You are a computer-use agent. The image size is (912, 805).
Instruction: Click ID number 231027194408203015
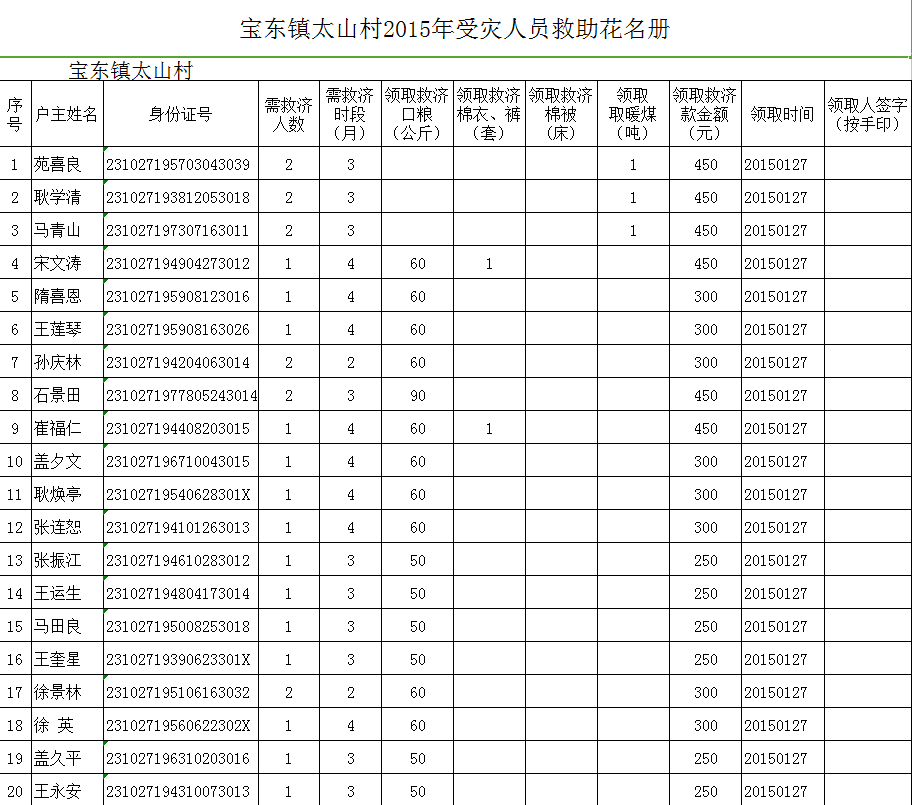click(x=178, y=429)
